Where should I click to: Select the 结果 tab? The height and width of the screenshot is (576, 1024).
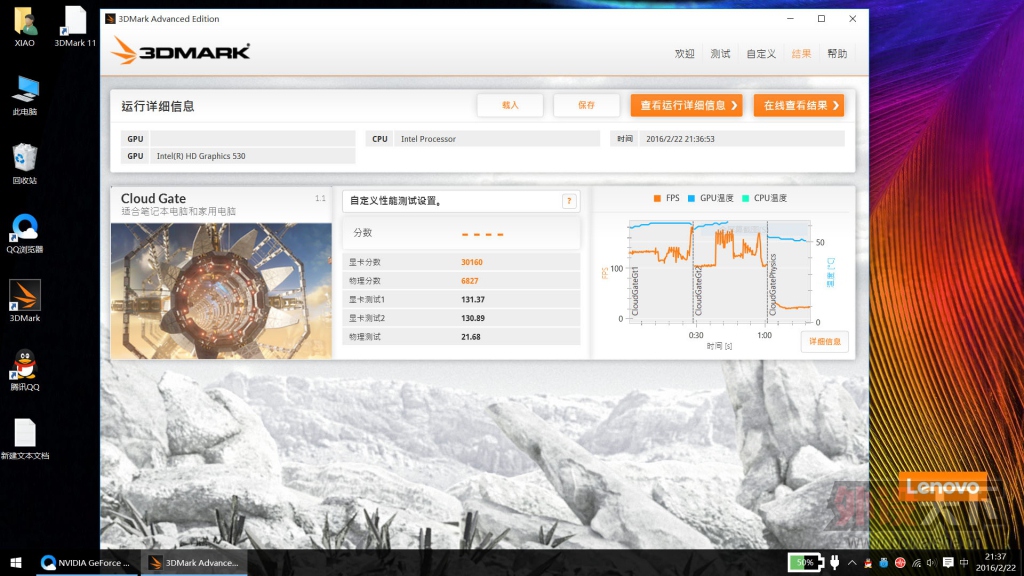(x=801, y=54)
